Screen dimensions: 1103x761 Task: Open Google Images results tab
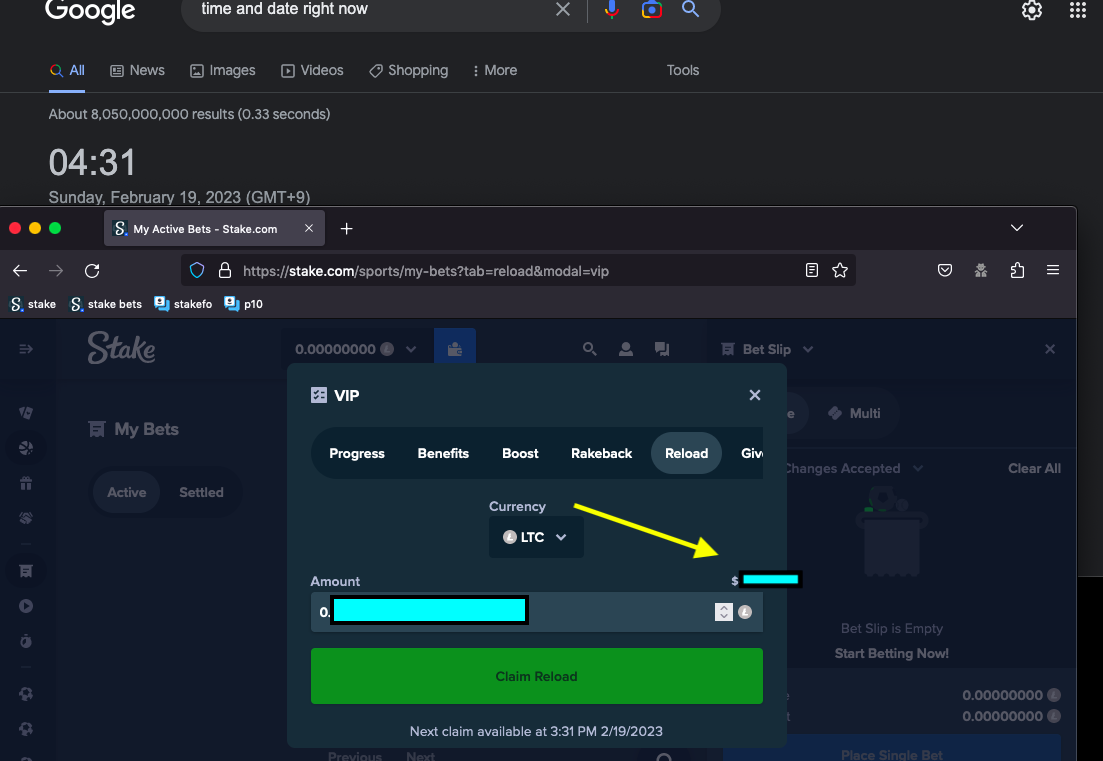pos(222,70)
